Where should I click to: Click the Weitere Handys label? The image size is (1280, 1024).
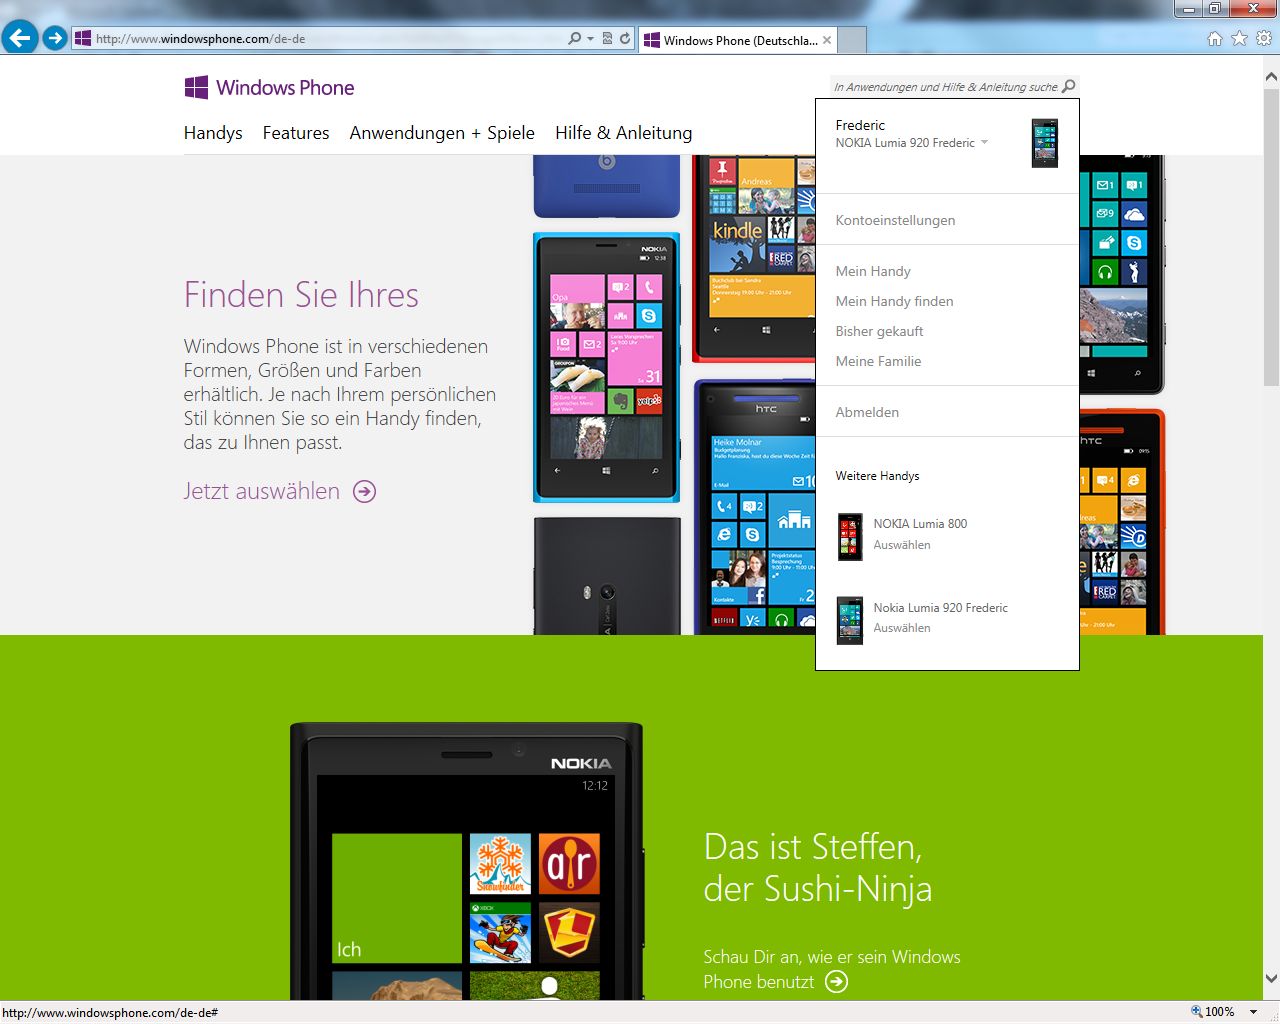point(877,476)
